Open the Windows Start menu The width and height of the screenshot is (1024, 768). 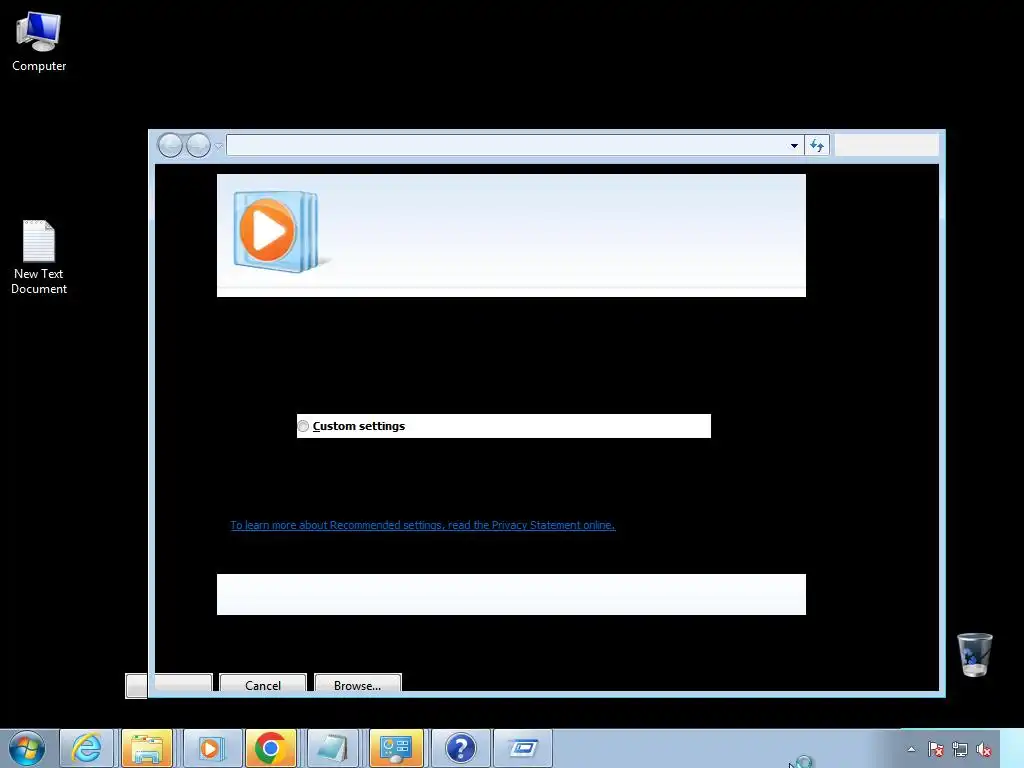point(27,748)
